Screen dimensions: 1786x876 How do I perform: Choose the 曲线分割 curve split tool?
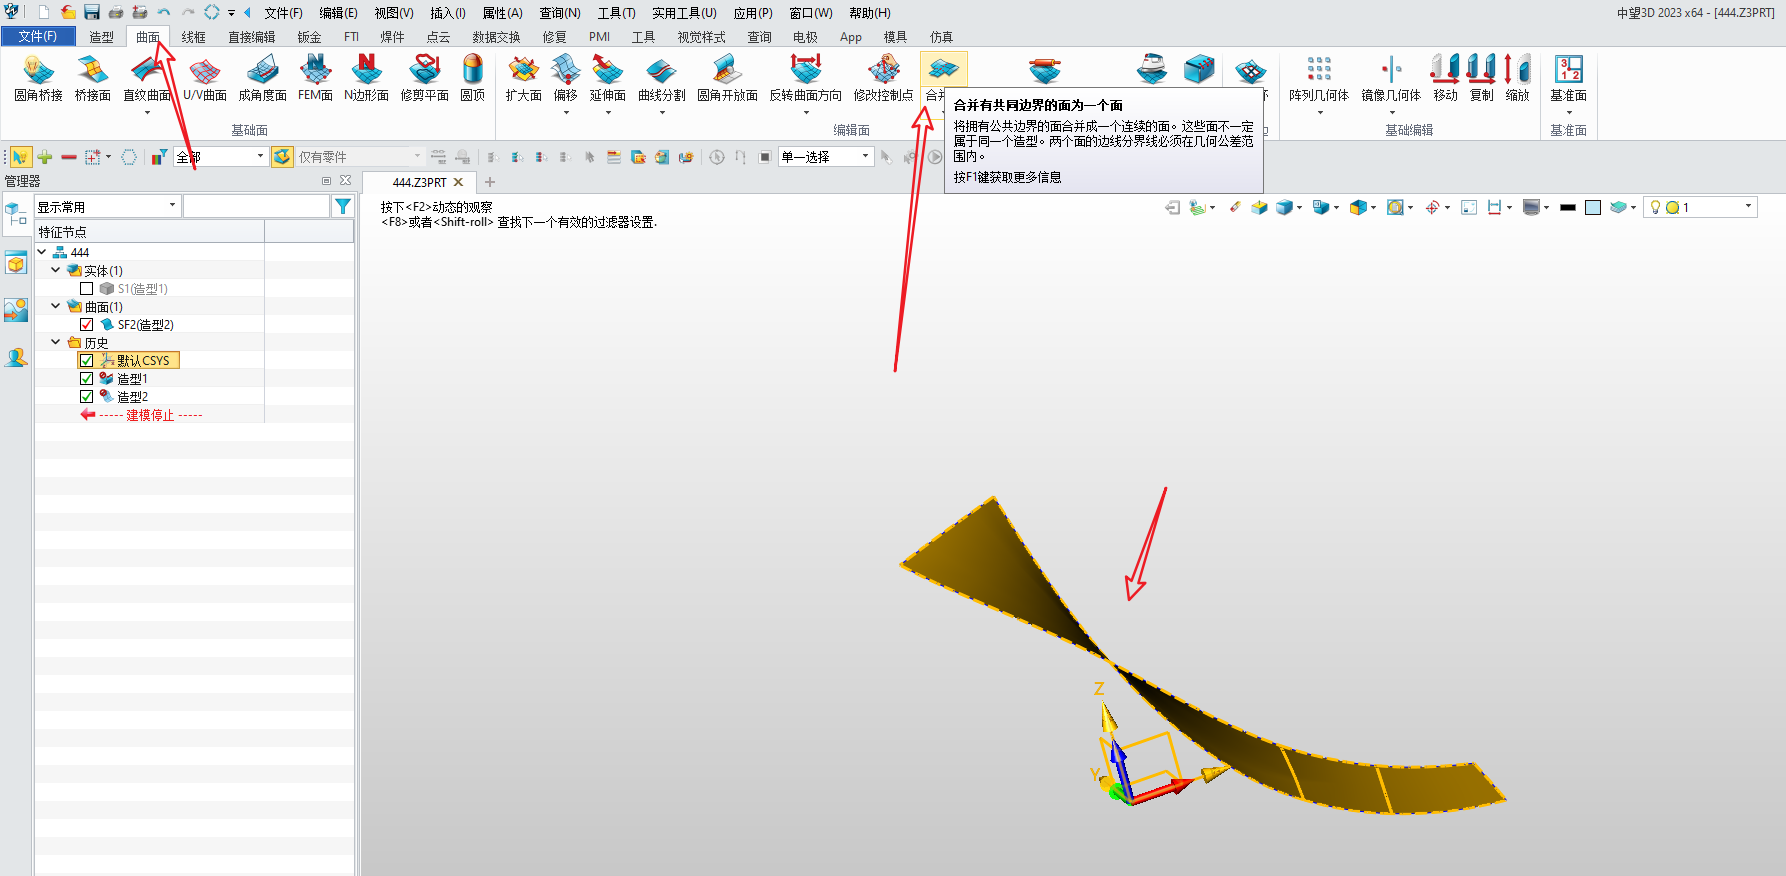661,78
